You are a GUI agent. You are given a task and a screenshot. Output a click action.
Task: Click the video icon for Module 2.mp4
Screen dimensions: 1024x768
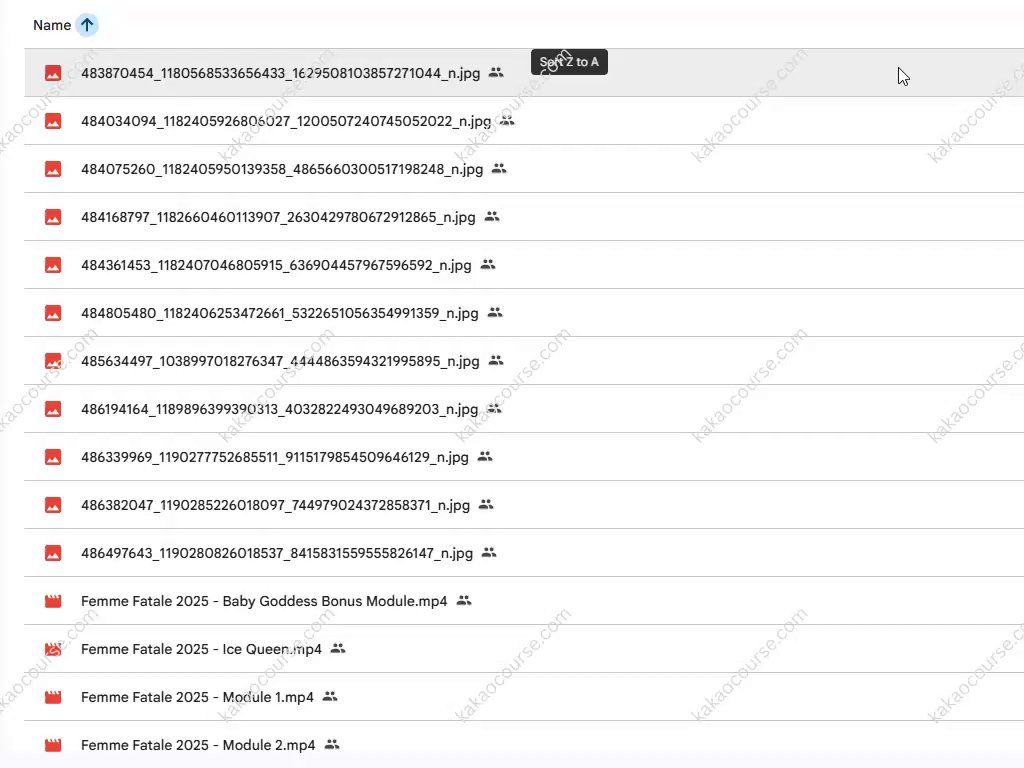pyautogui.click(x=53, y=745)
